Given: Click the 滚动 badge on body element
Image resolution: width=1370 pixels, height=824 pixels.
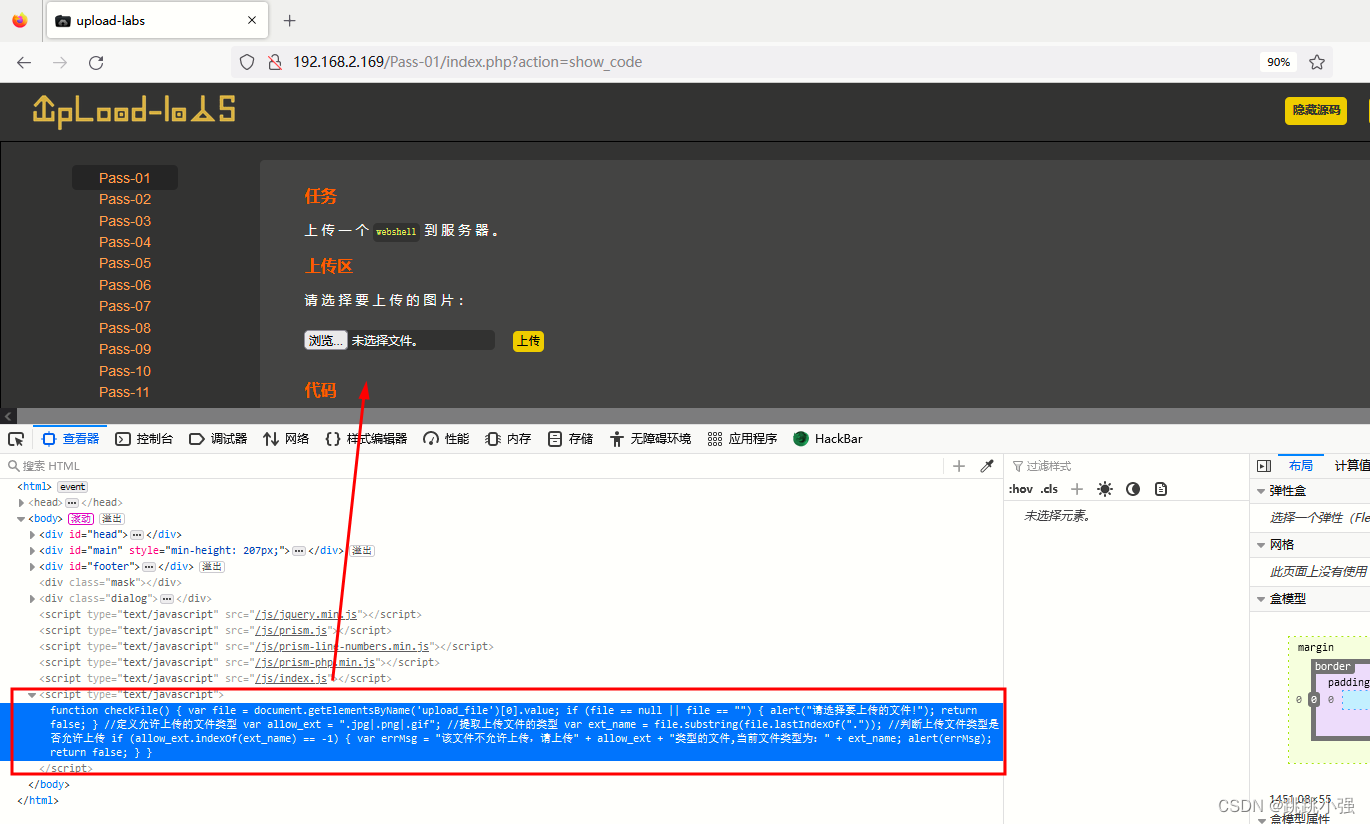Looking at the screenshot, I should (x=81, y=519).
